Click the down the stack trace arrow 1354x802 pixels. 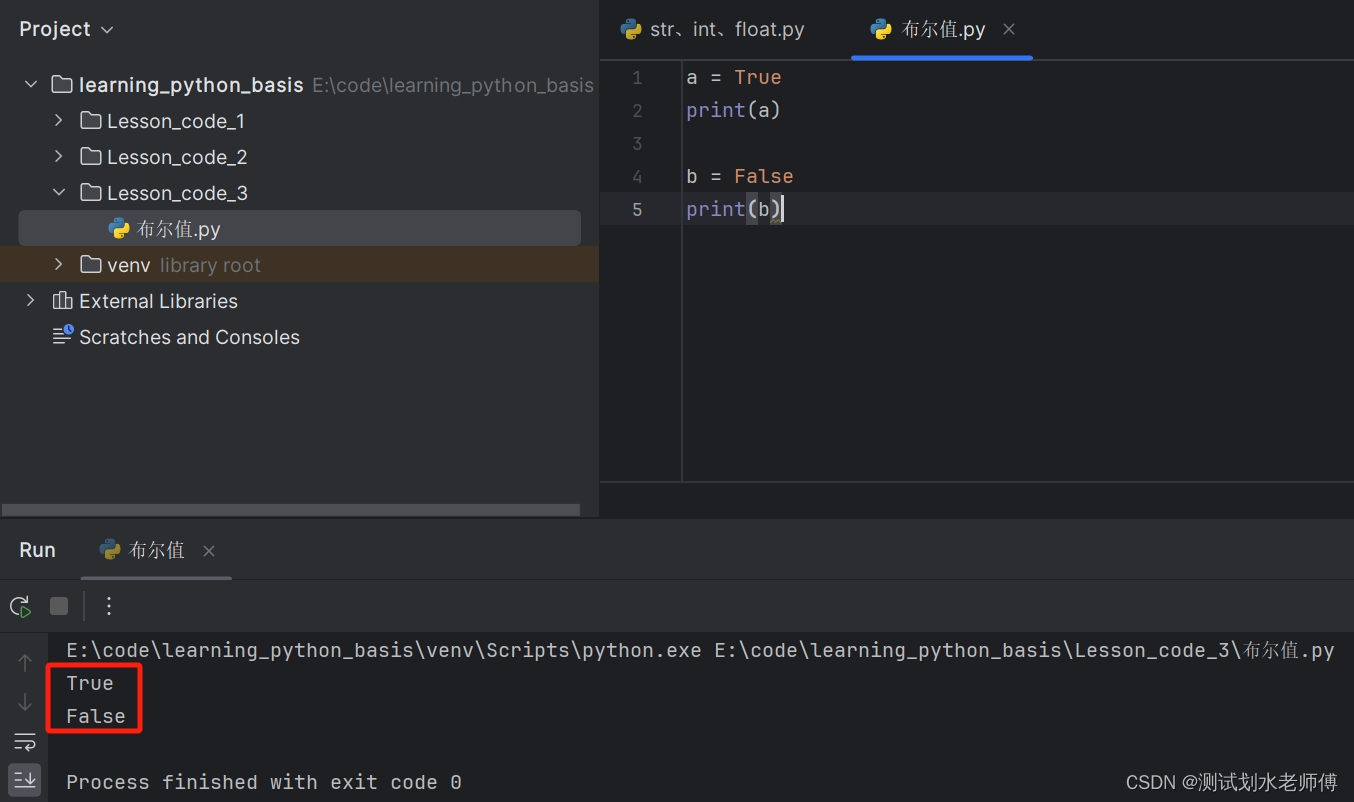25,702
